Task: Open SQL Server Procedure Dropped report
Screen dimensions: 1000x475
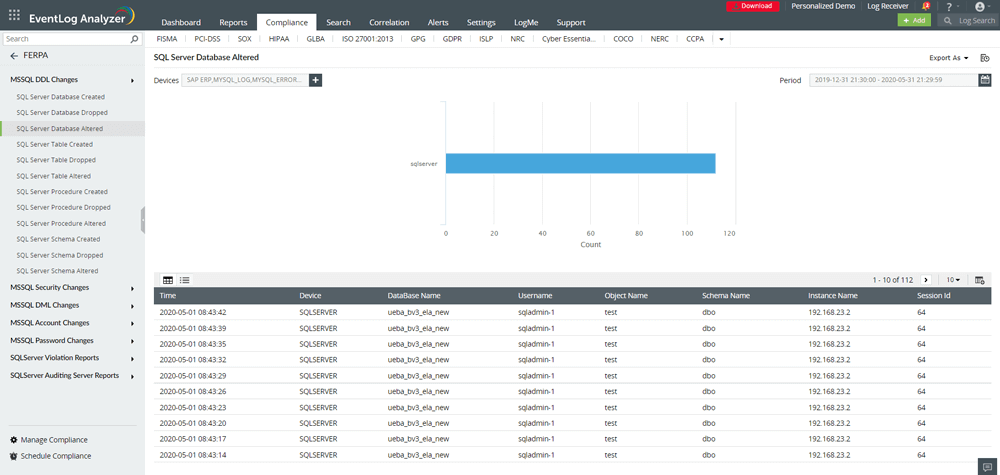Action: point(64,207)
